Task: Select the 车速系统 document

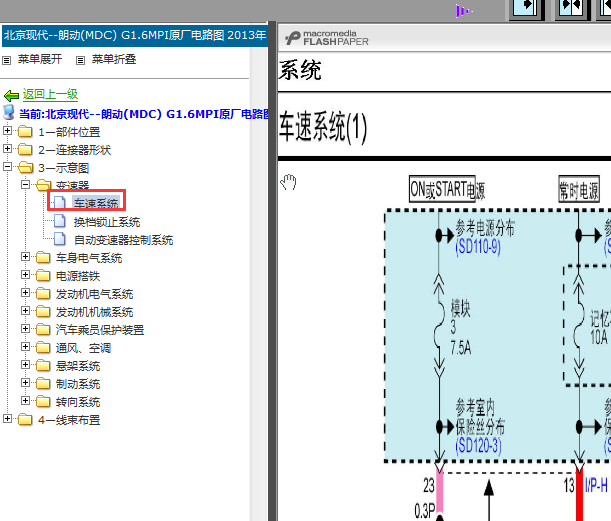Action: coord(96,203)
